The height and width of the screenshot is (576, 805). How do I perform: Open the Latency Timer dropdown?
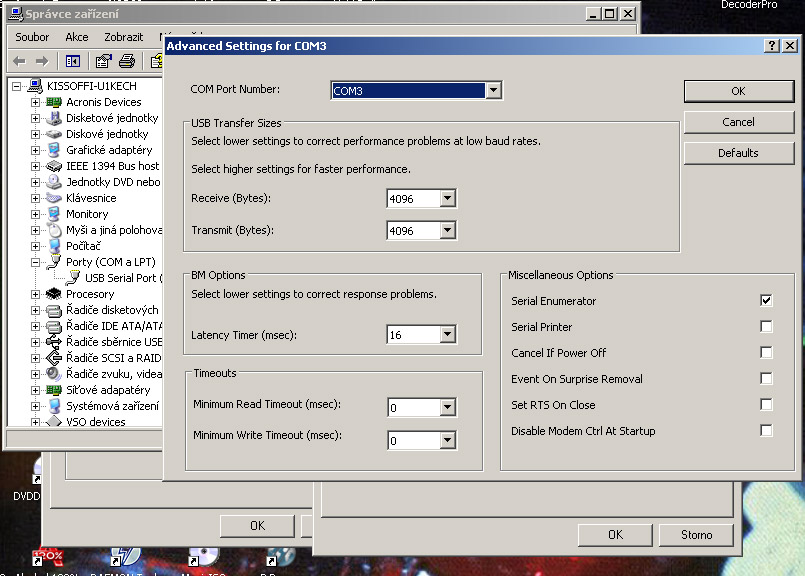(x=448, y=335)
